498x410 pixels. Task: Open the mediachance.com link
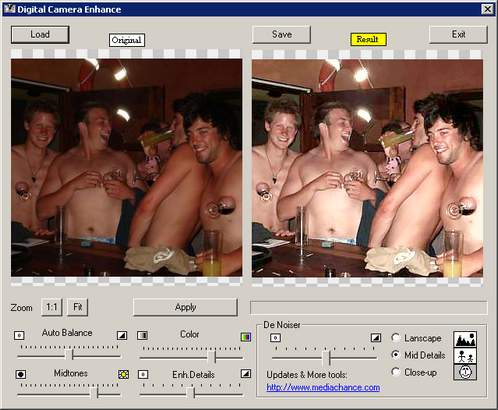pos(323,387)
